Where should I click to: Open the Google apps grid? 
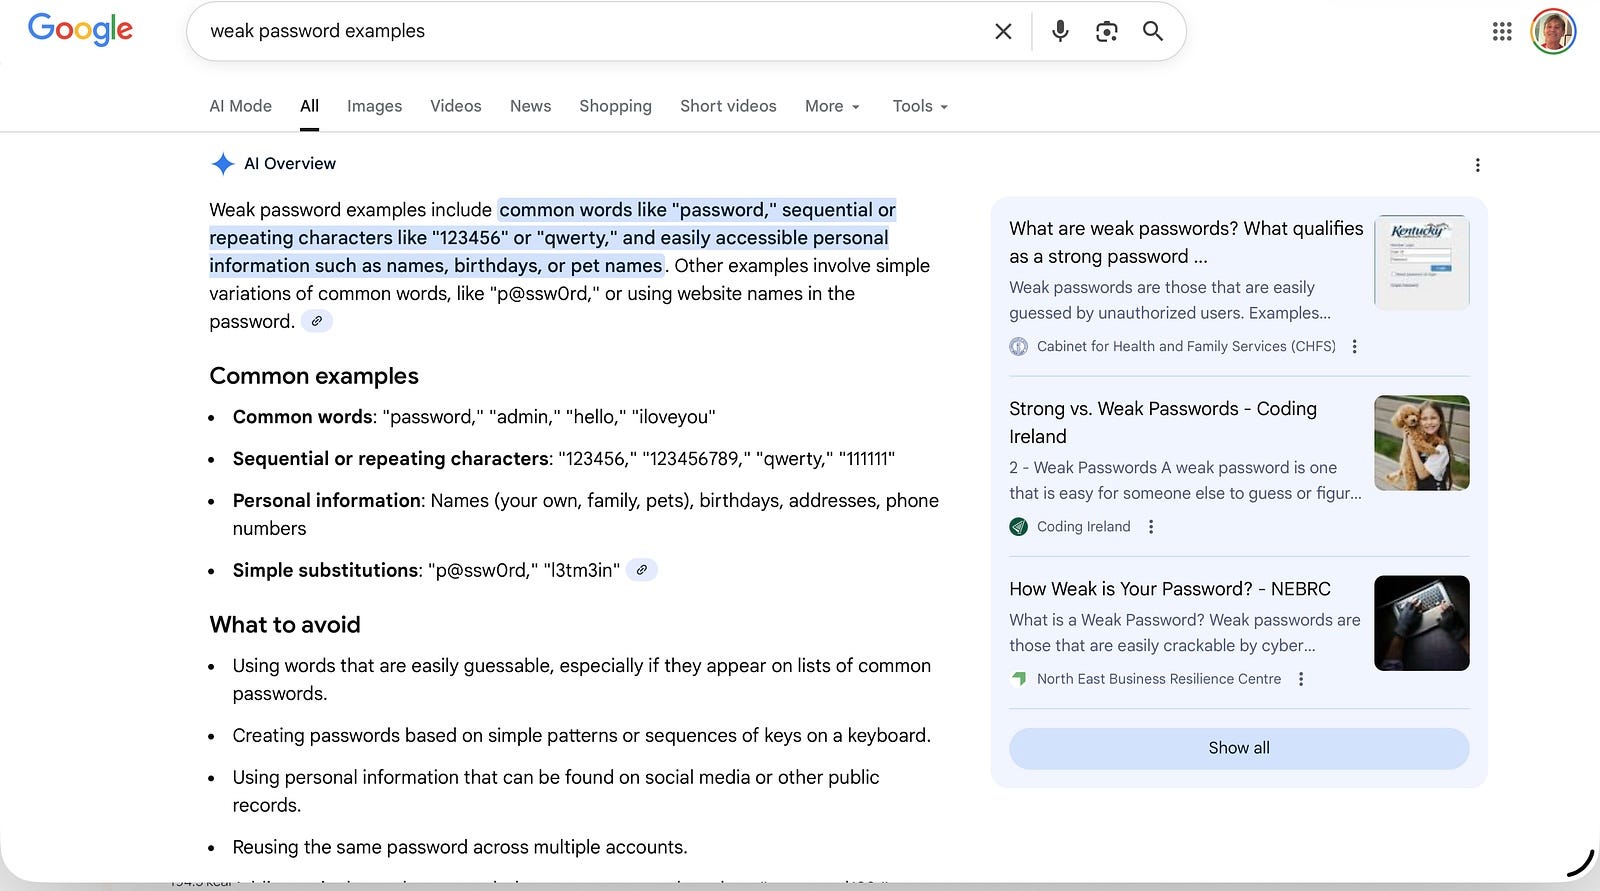(x=1502, y=31)
